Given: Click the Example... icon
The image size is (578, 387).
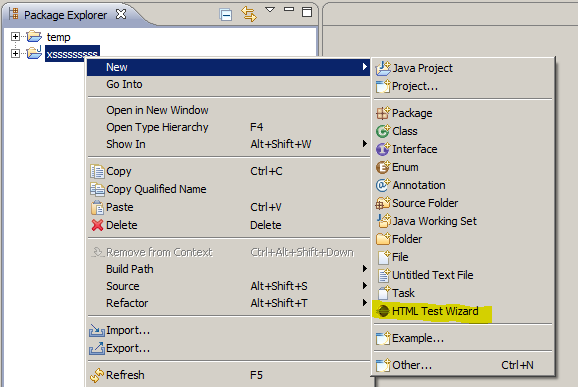Looking at the screenshot, I should coord(383,338).
